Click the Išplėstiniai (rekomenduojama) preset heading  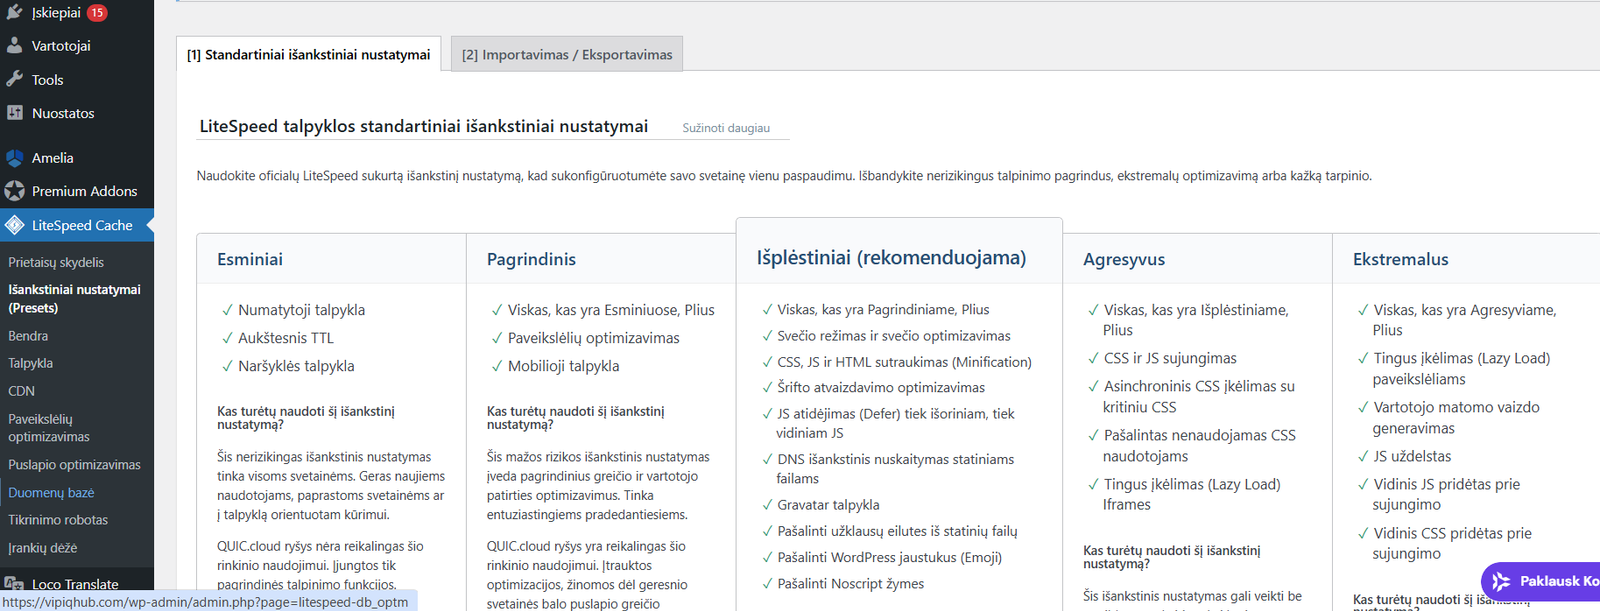(891, 258)
